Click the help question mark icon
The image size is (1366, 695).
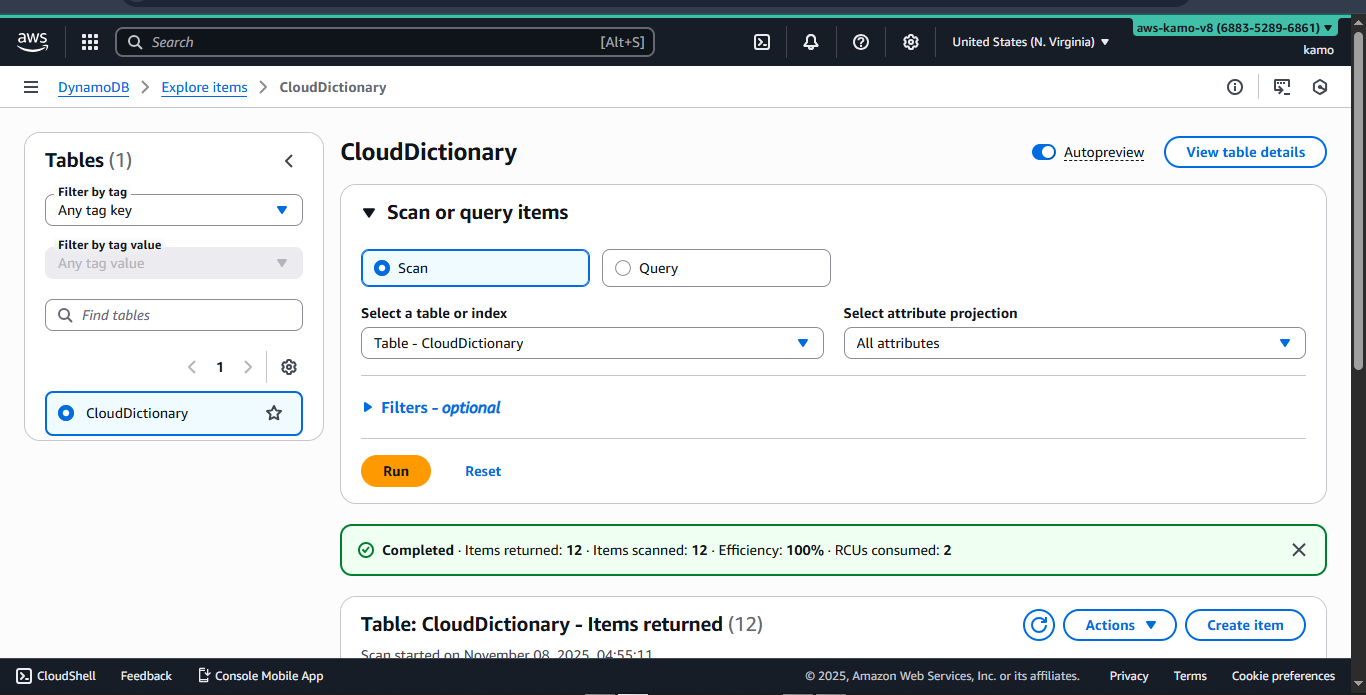click(x=861, y=42)
